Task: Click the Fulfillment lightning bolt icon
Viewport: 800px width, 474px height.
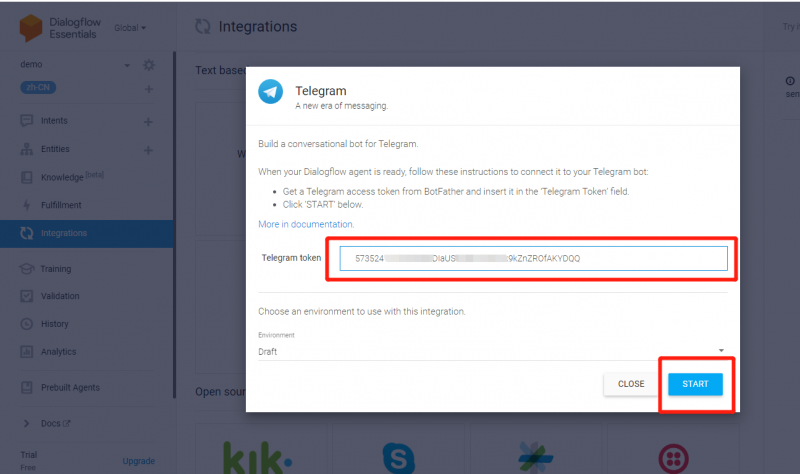Action: click(27, 205)
